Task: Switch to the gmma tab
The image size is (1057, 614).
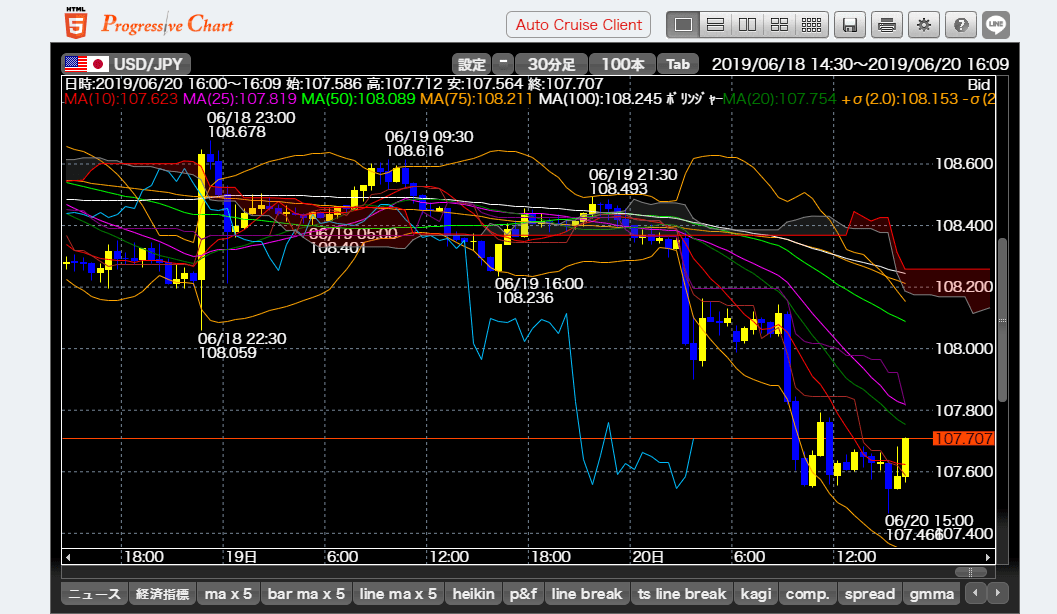Action: click(x=932, y=594)
